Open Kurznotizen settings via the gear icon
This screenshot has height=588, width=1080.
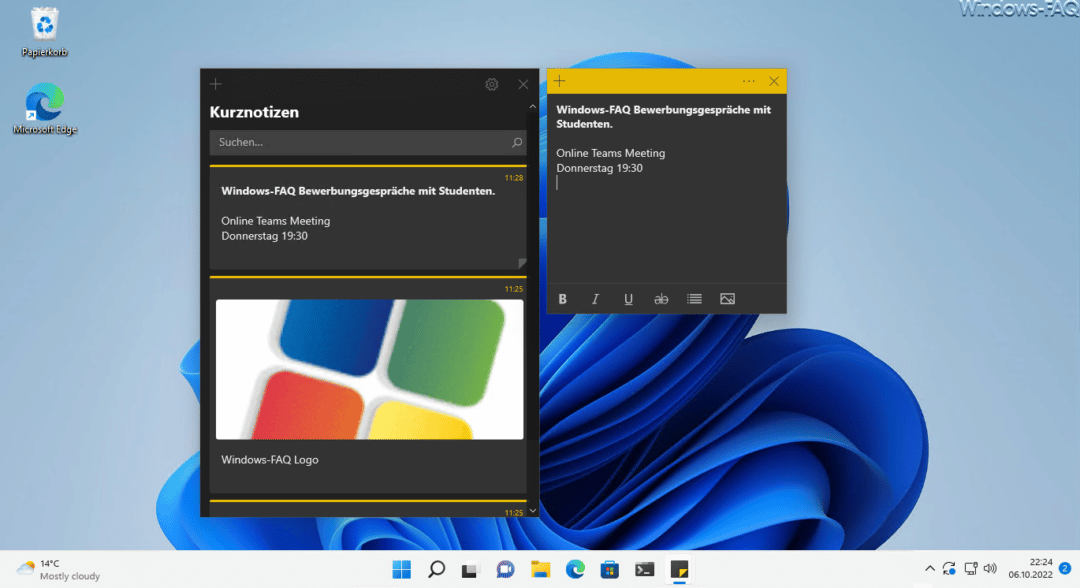(x=491, y=84)
